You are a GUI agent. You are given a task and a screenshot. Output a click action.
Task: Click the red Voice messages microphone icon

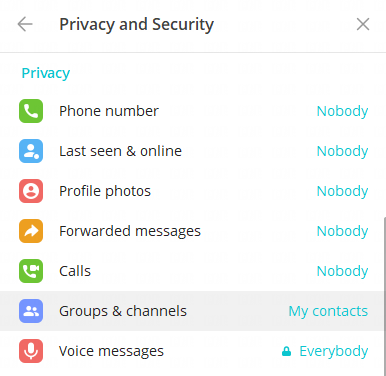[31, 351]
